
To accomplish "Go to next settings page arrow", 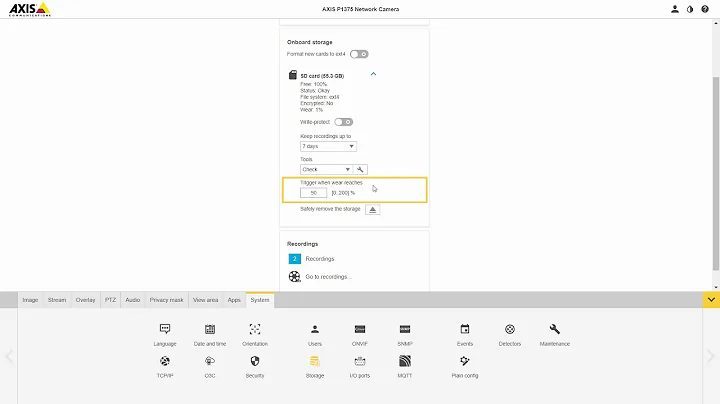I will (x=711, y=356).
